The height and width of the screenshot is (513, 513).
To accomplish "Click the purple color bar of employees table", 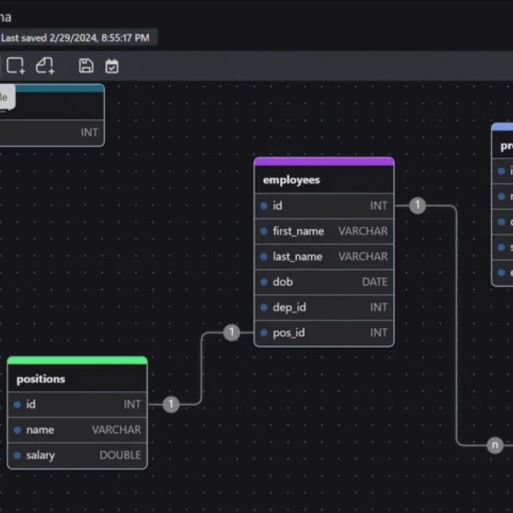I will coord(324,162).
